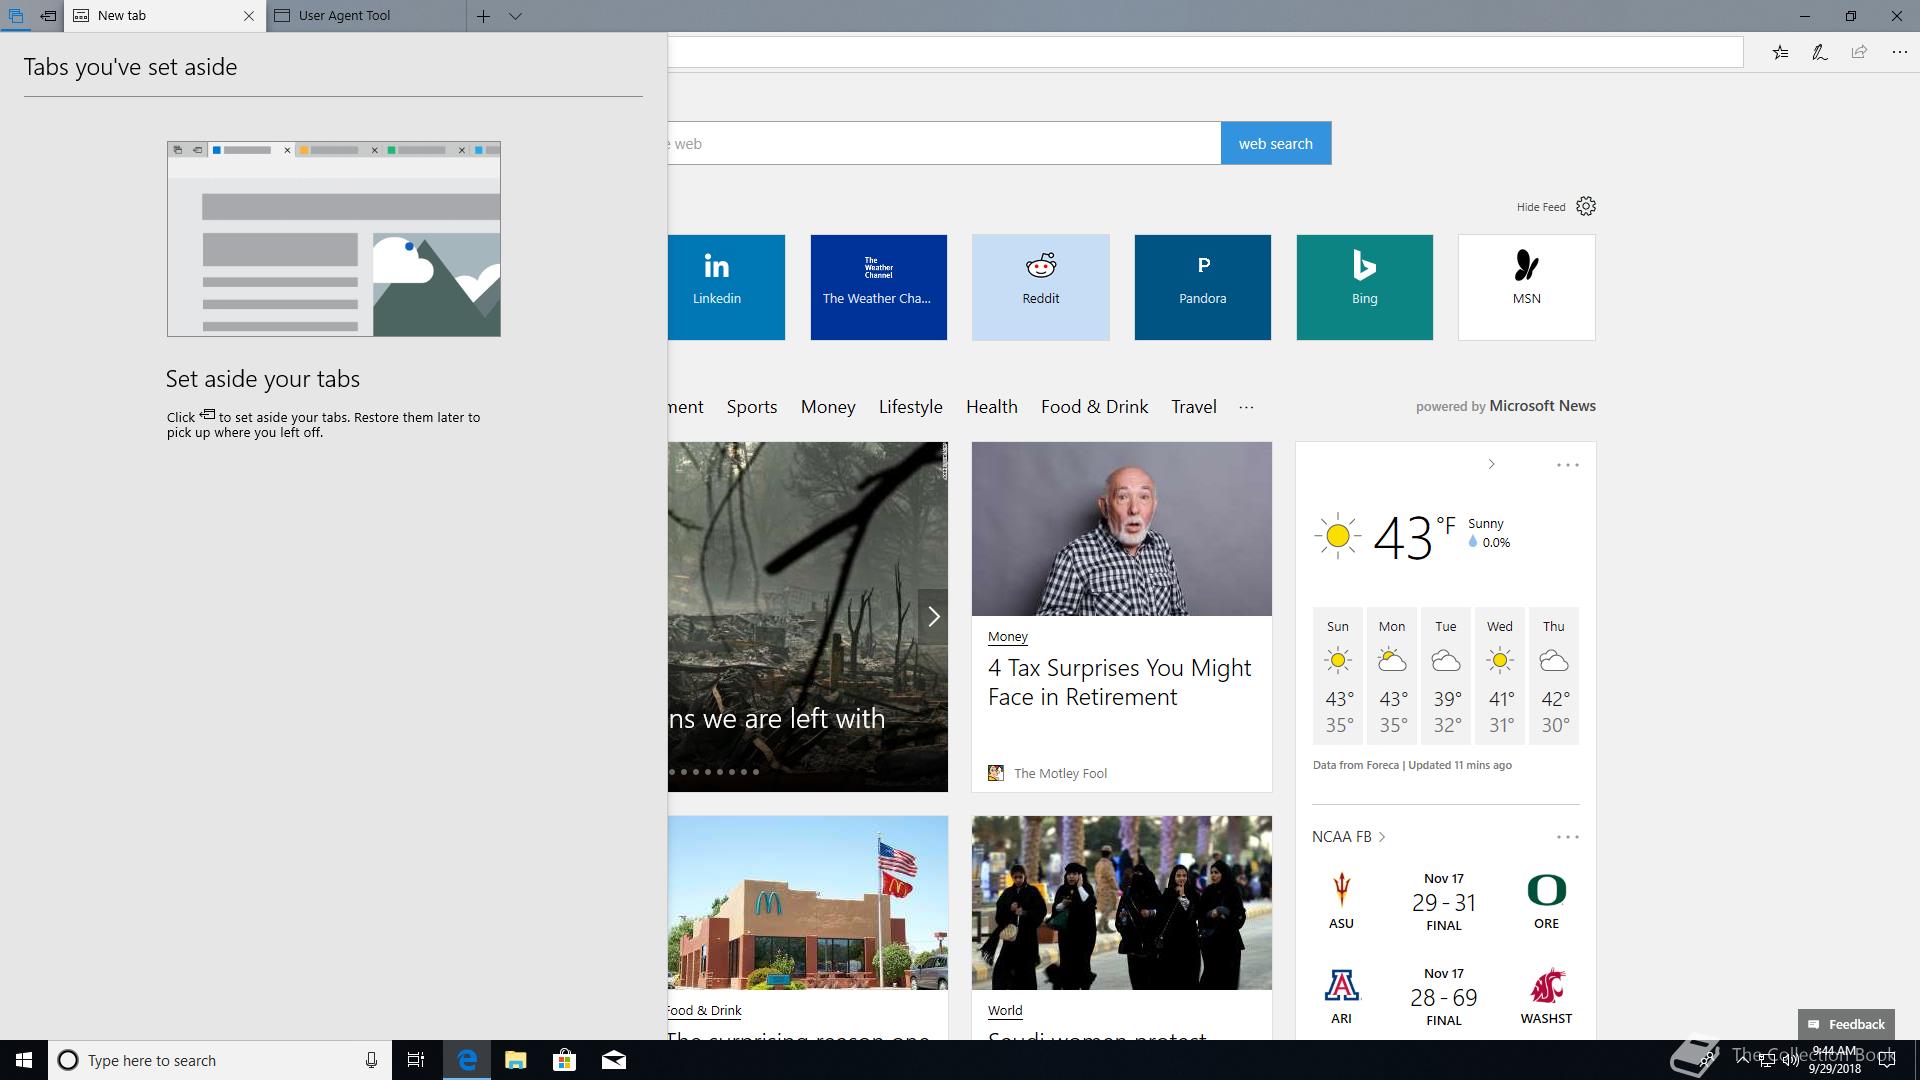Screen dimensions: 1920x1080
Task: Open weather card more options dots
Action: tap(1567, 465)
